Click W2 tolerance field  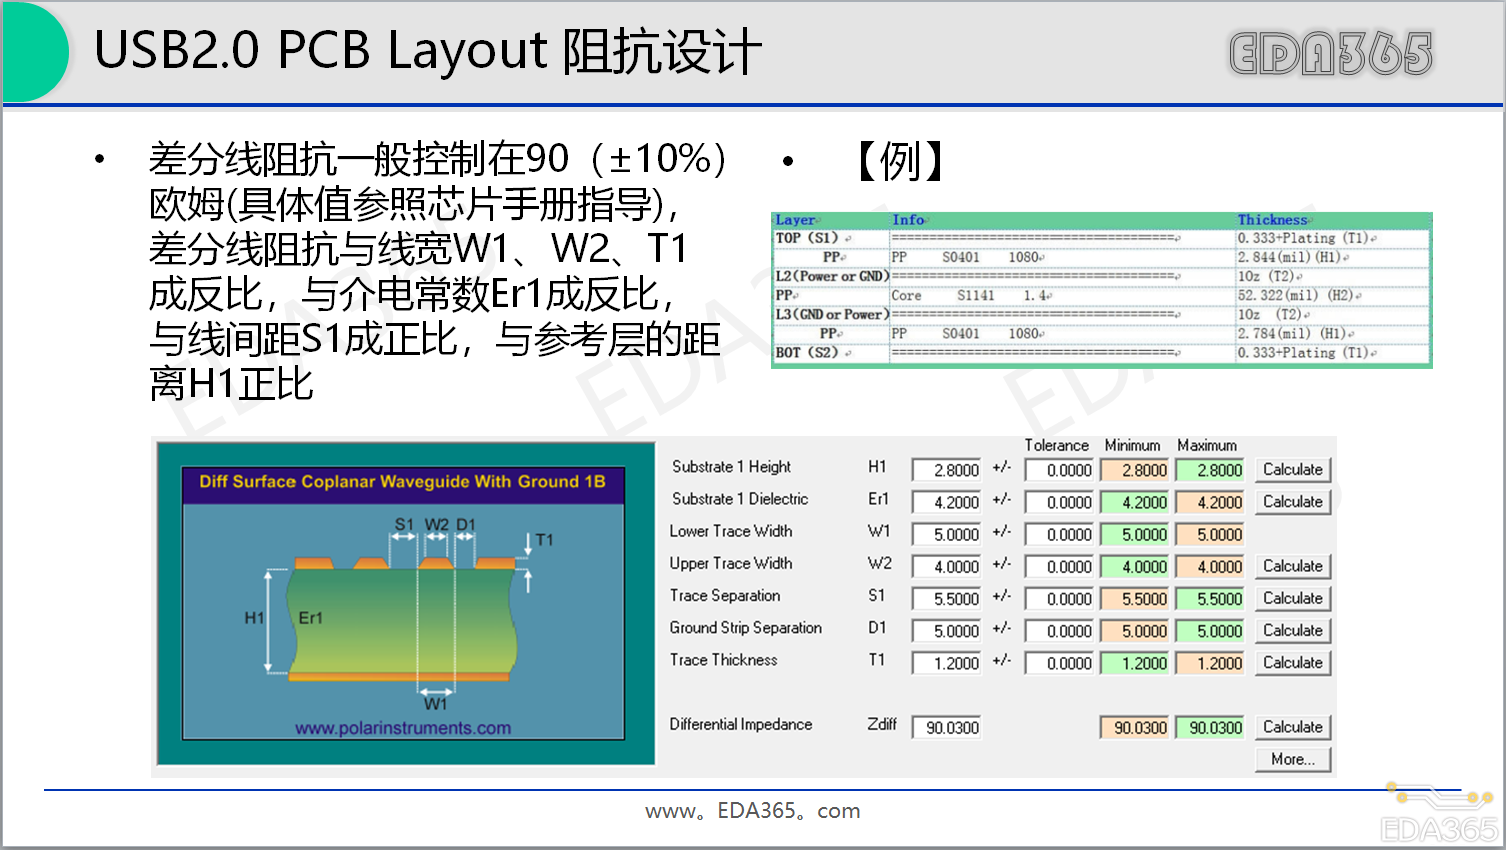[1060, 566]
